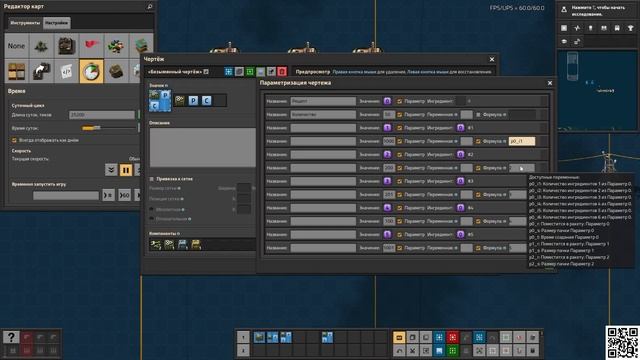640x360 pixels.
Task: Switch quickbar down with the bottom arrow
Action: pyautogui.click(x=243, y=350)
